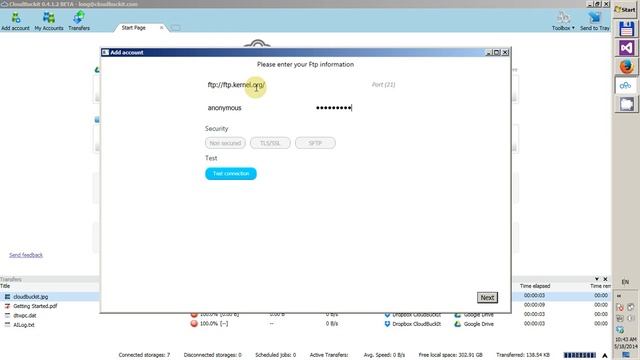Click the system tray clock 10:43 AM
Viewport: 640px width, 360px height.
[625, 340]
